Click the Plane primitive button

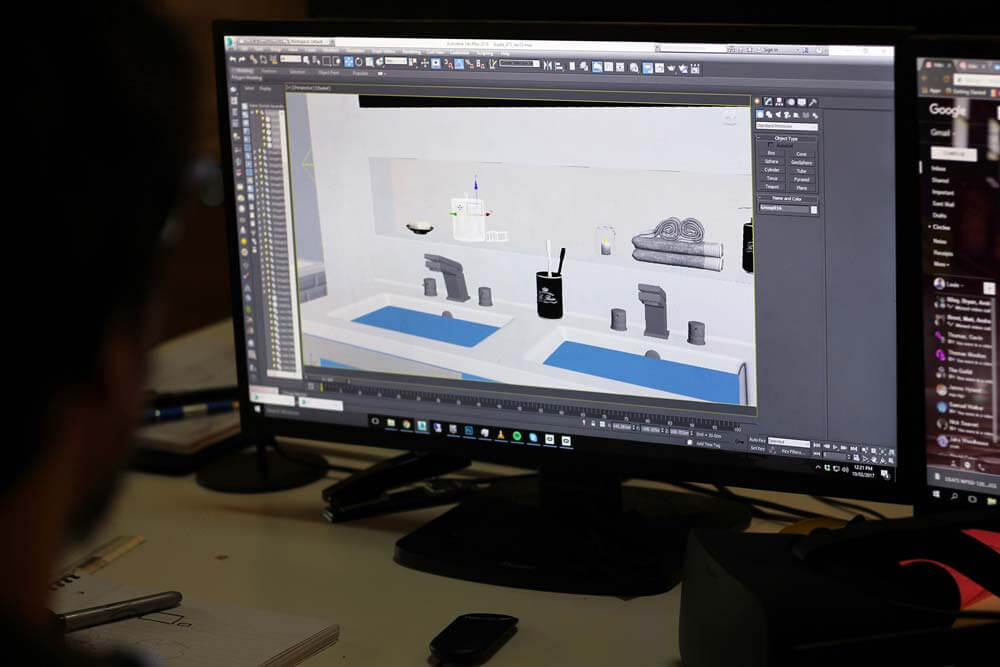(802, 188)
